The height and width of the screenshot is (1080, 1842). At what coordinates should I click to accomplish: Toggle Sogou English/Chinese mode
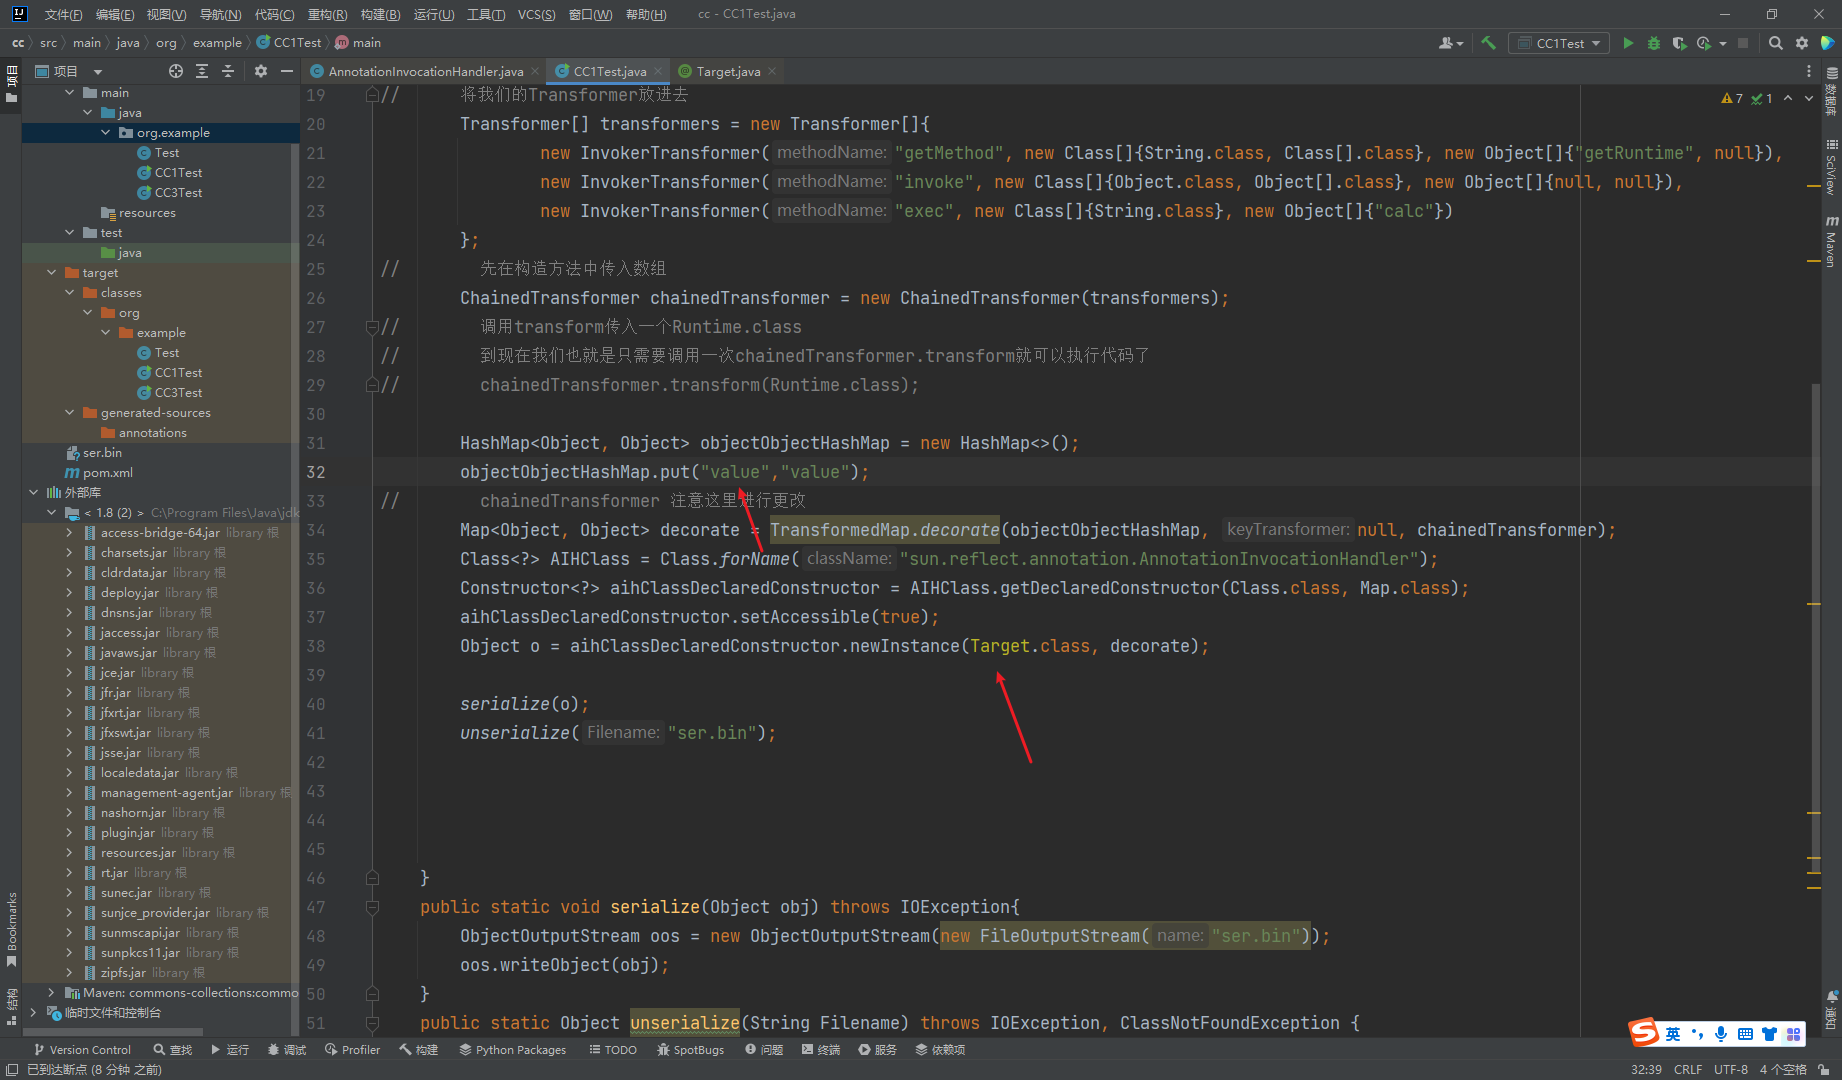point(1673,1034)
